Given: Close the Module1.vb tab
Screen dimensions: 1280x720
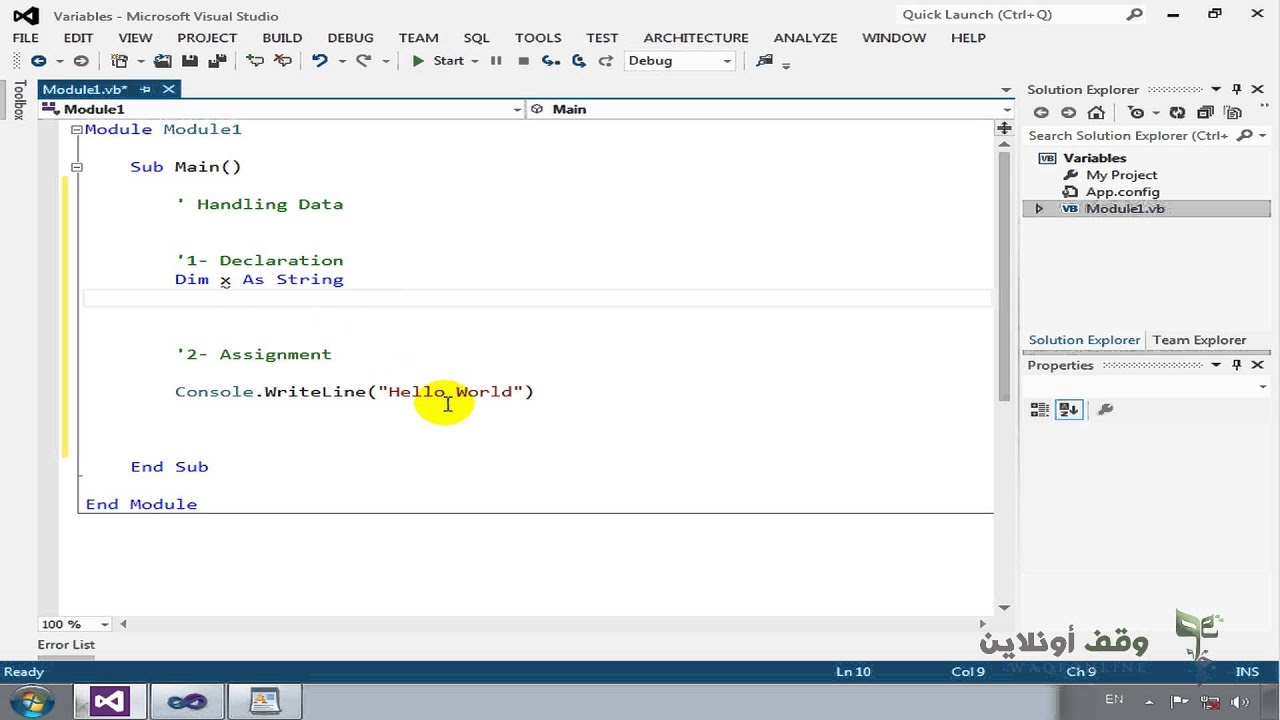Looking at the screenshot, I should coord(169,89).
